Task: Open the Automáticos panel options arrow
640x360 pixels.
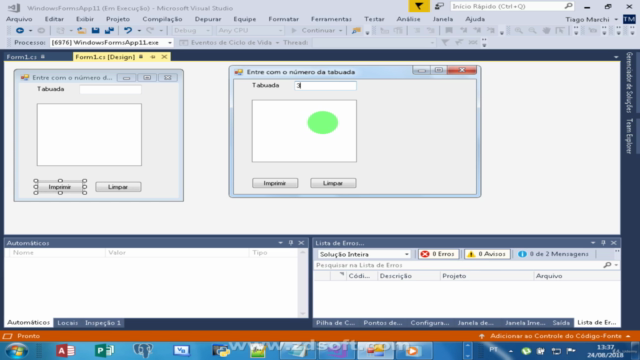Action: 280,243
